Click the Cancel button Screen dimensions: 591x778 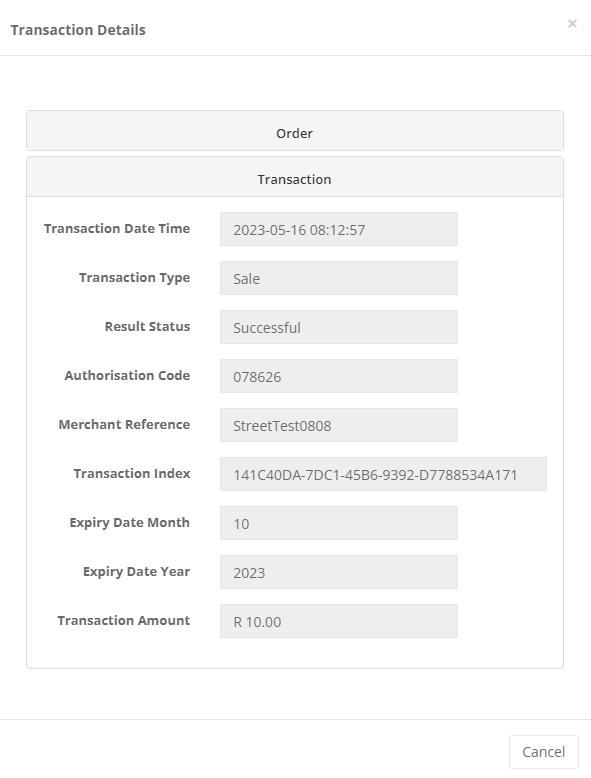(543, 752)
